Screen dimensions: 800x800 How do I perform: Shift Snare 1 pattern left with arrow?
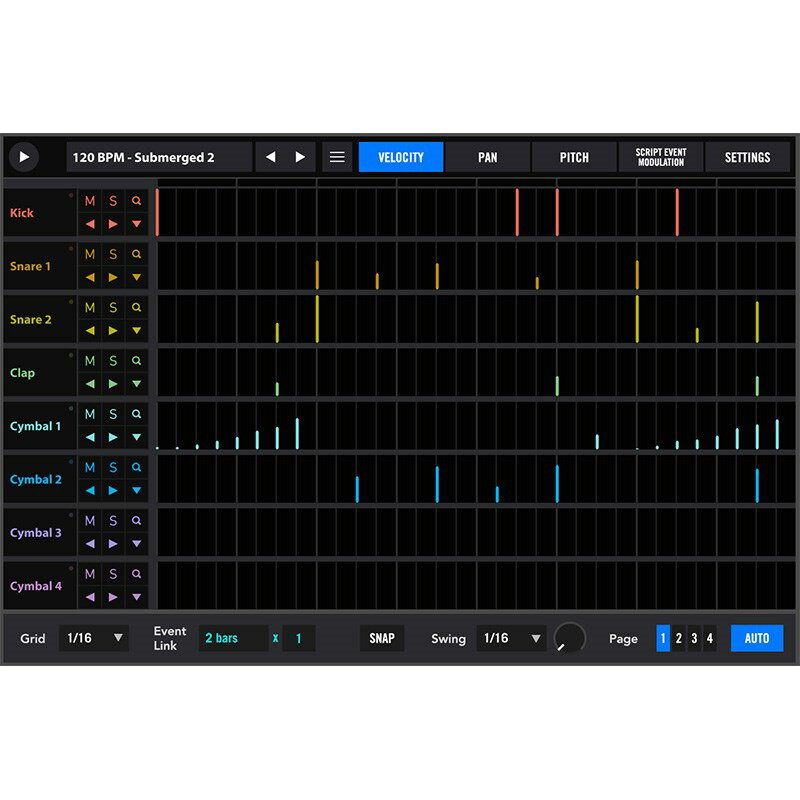tap(90, 277)
